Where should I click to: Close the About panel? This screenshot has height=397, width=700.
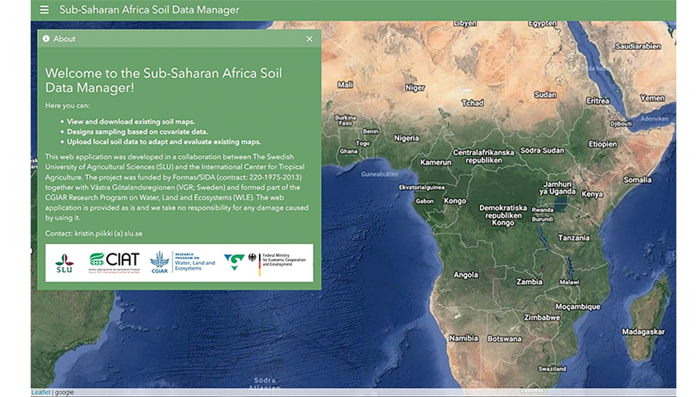coord(309,39)
